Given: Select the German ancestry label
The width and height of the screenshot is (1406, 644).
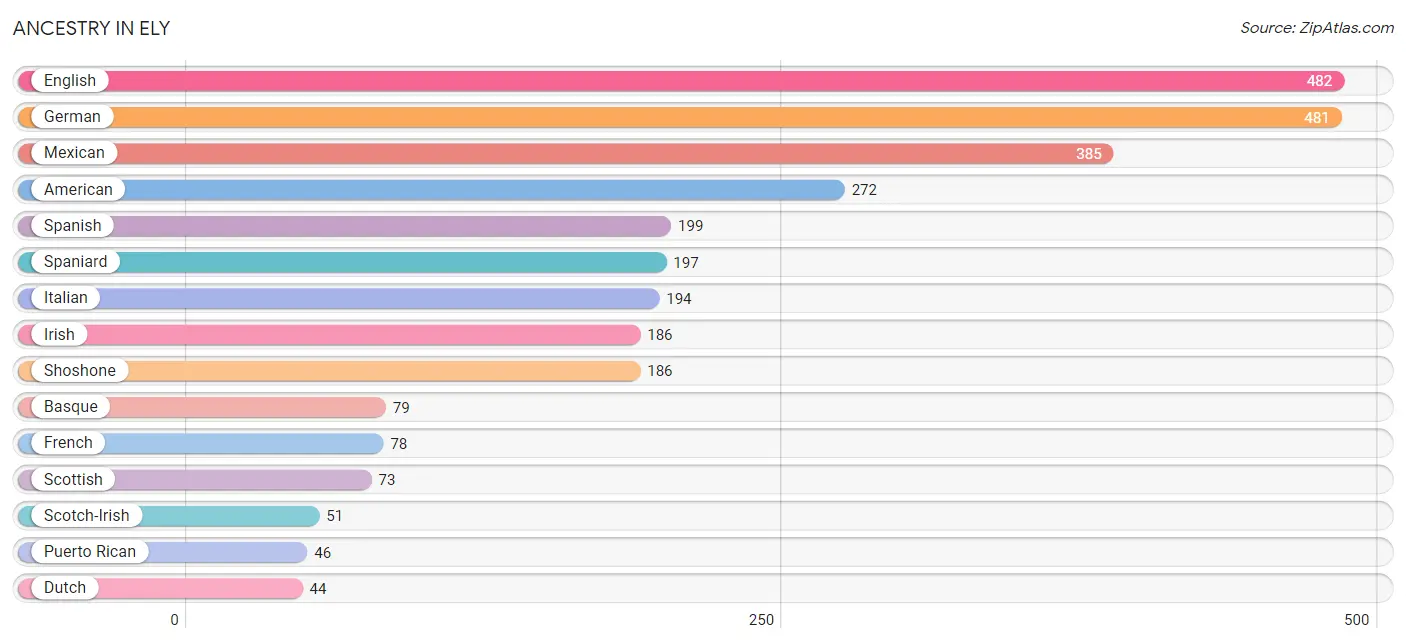Looking at the screenshot, I should (x=72, y=117).
